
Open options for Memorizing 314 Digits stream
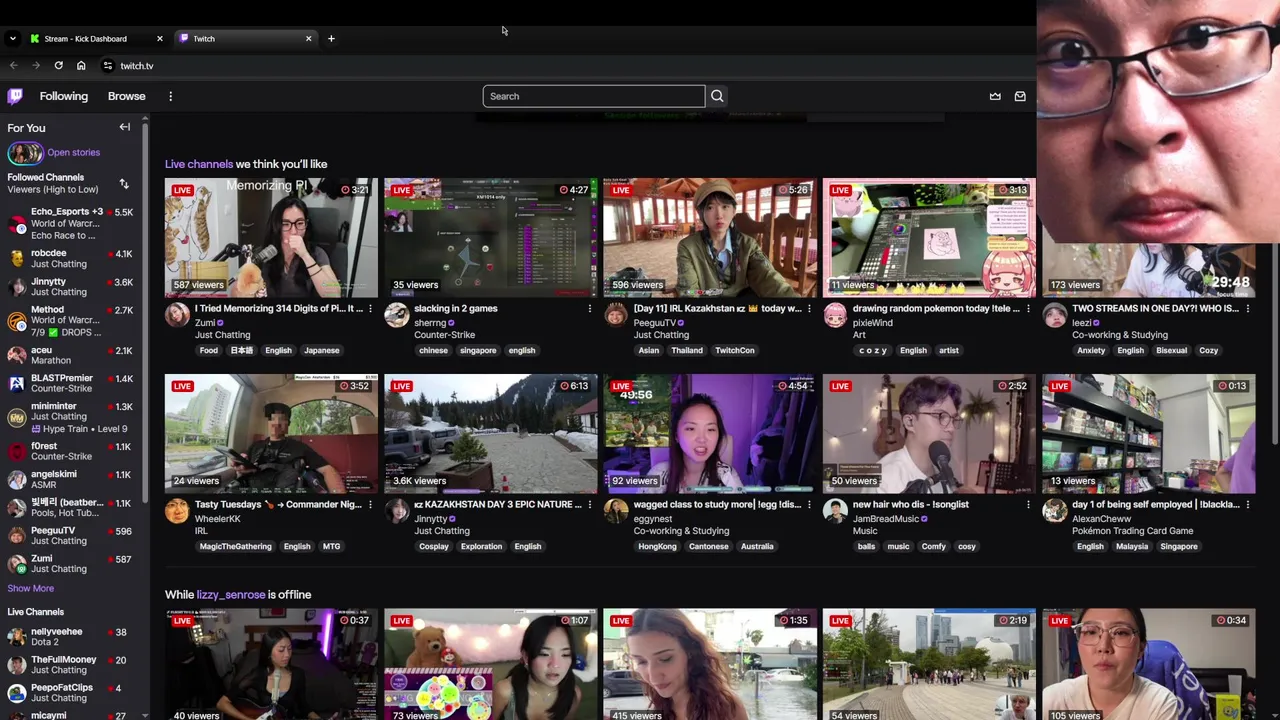[x=370, y=309]
